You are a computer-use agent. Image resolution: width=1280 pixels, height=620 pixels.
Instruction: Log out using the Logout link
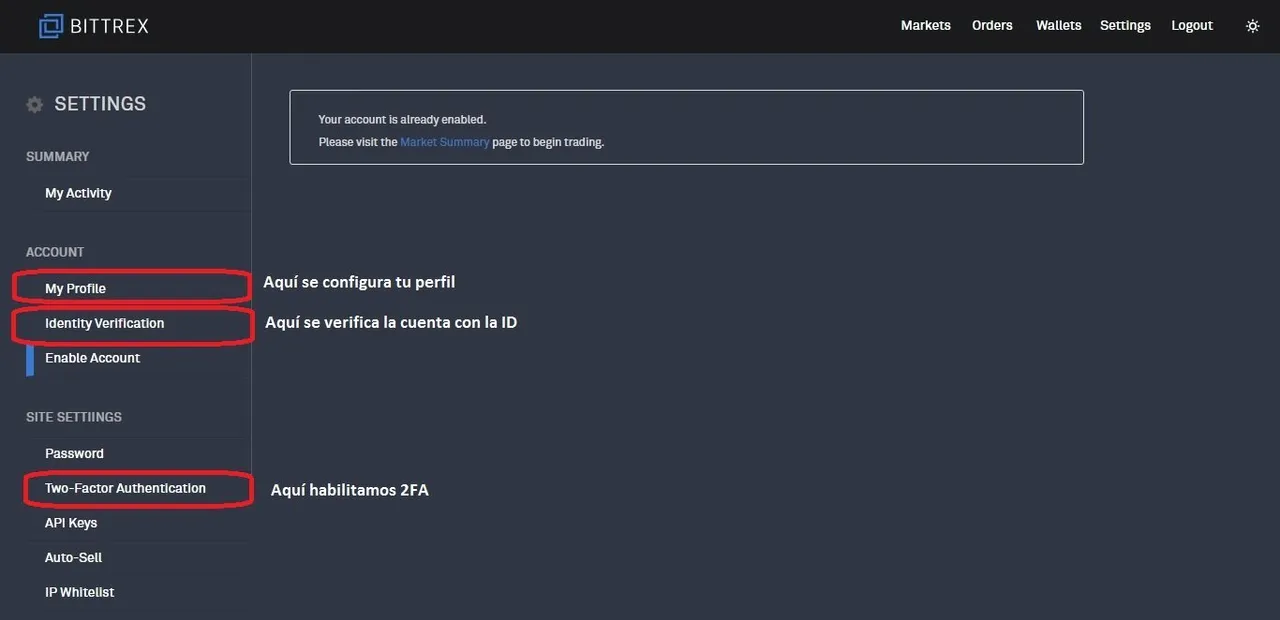click(x=1192, y=25)
